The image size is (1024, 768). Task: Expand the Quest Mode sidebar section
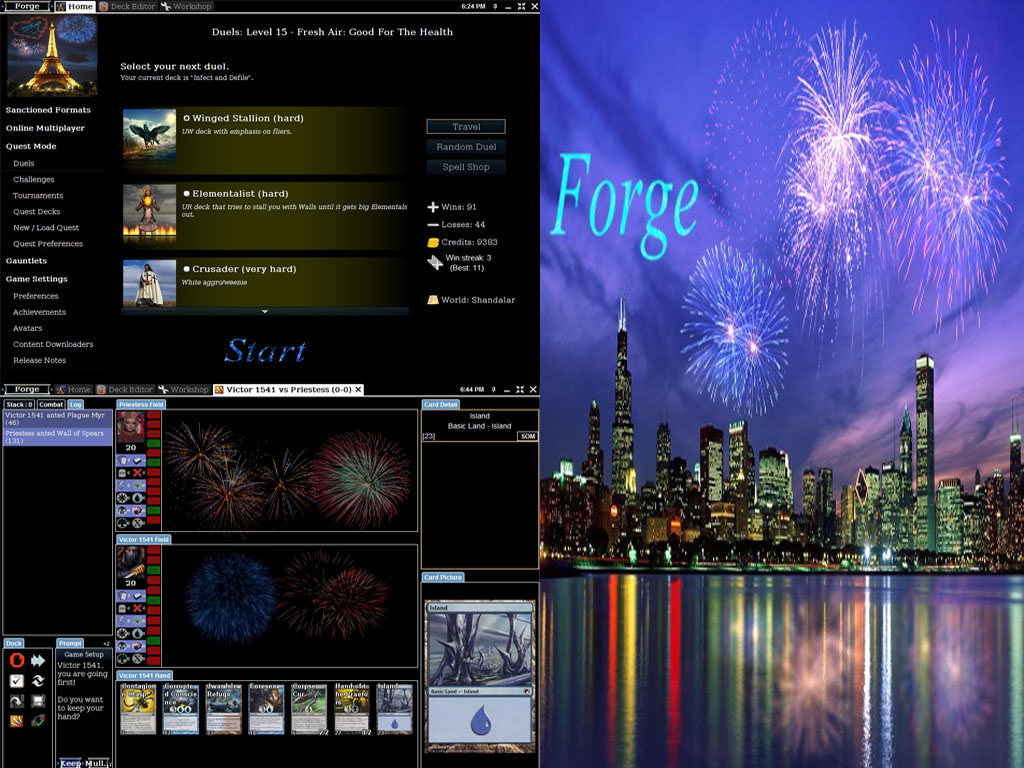point(31,146)
